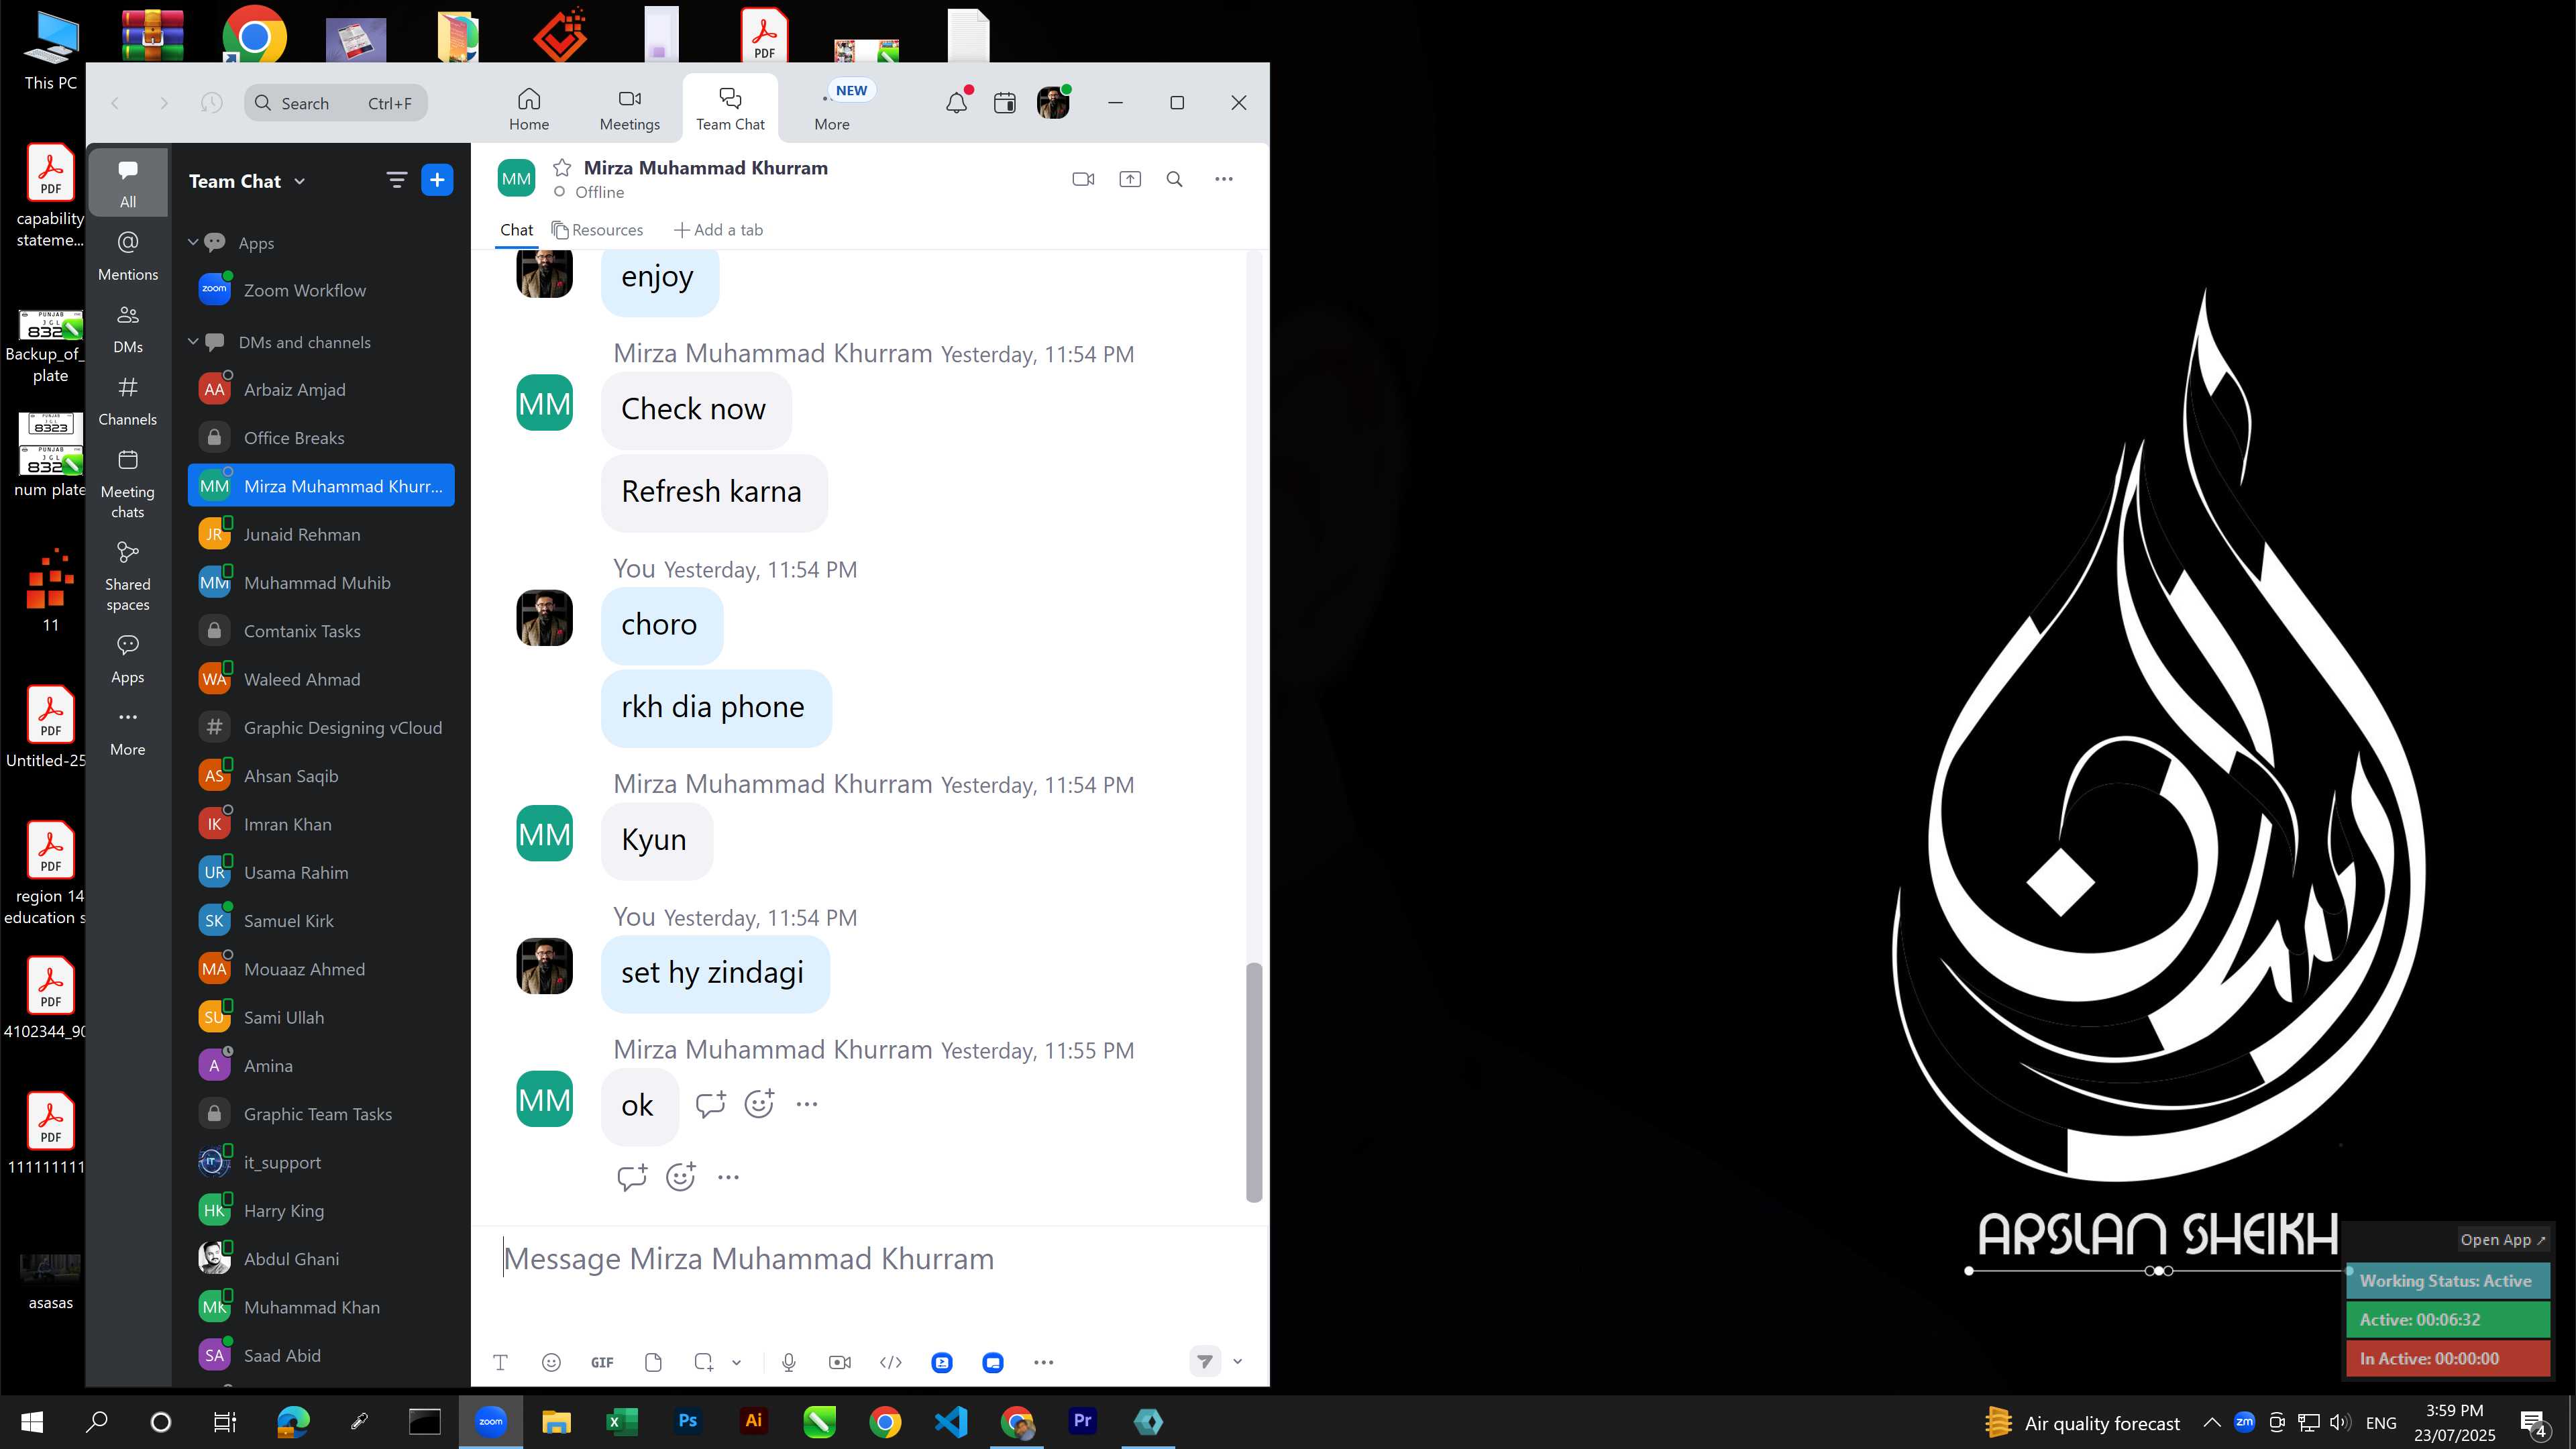Click Working Status: Active bar
Screen dimensions: 2576x1449
(2448, 1280)
